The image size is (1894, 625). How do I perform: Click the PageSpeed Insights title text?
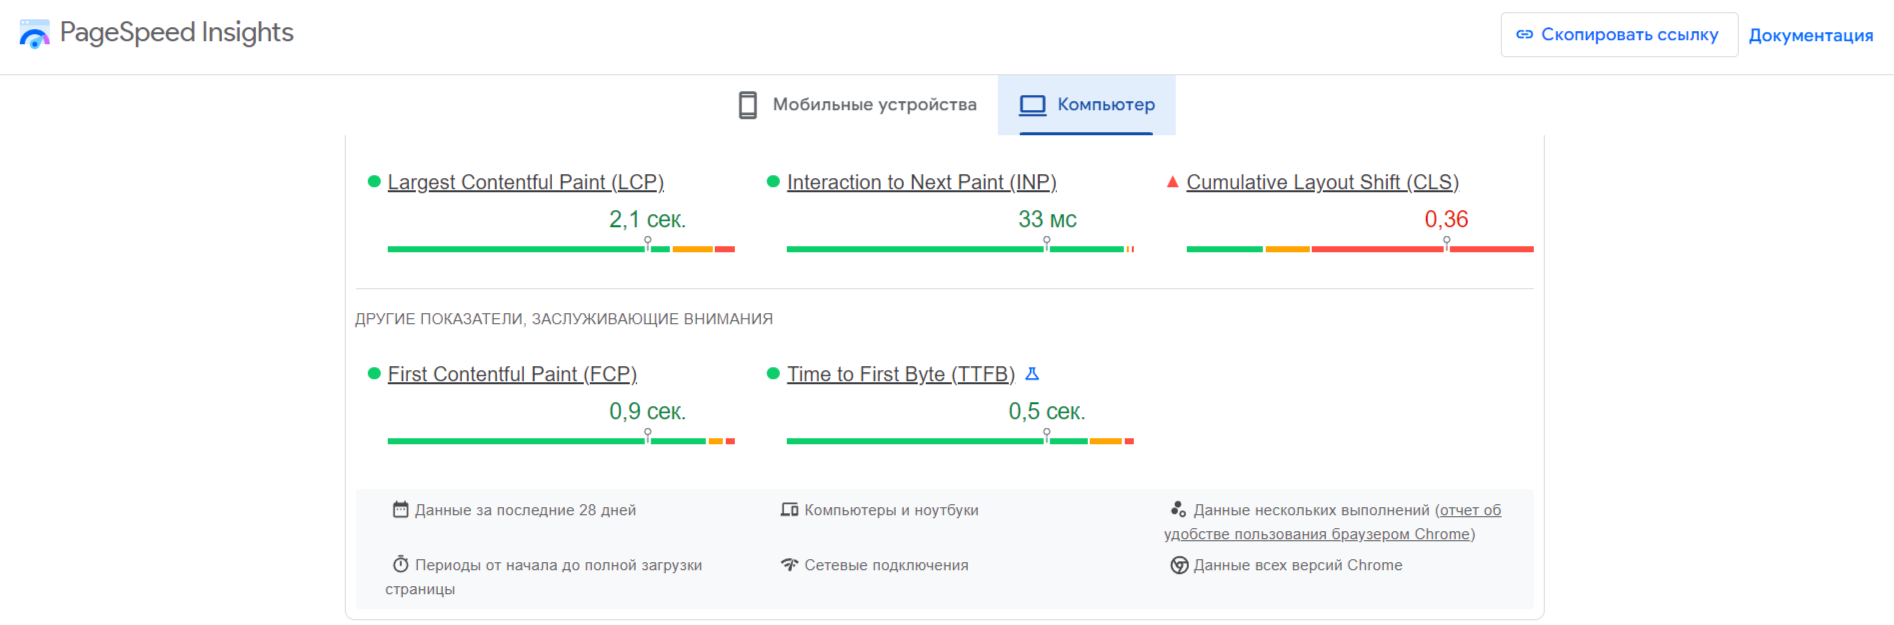(x=177, y=33)
